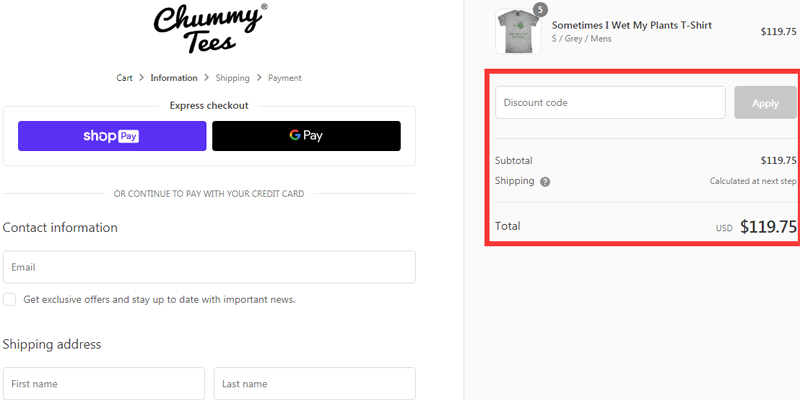This screenshot has width=800, height=400.
Task: Focus the Email input field
Action: click(209, 267)
